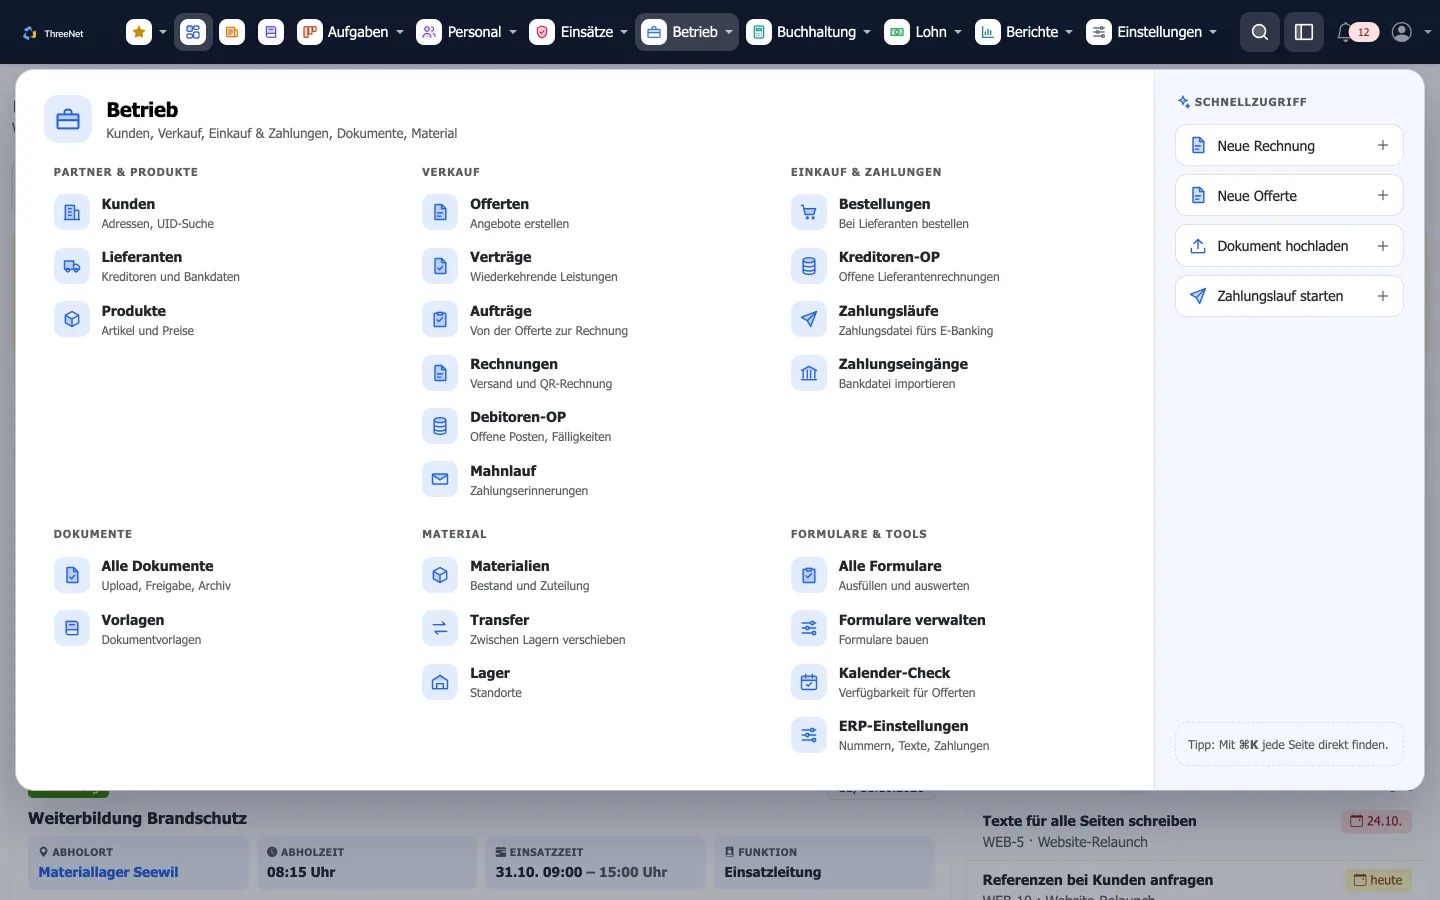Open the favorites star dropdown arrow

tap(163, 32)
